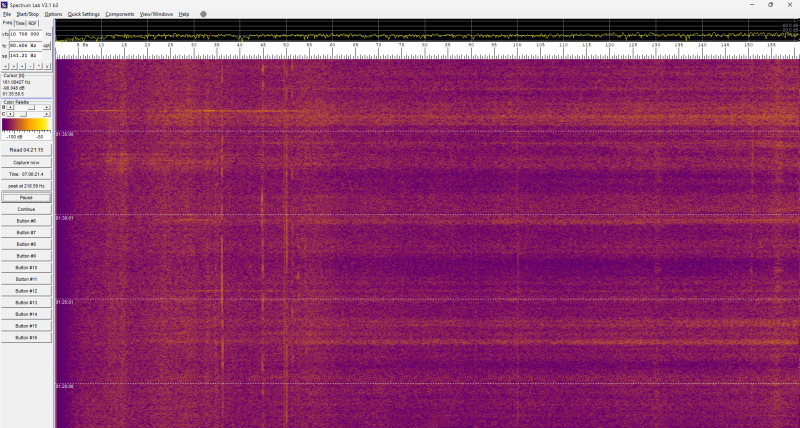The image size is (800, 428).
Task: Click Button #11 in side panel
Action: click(26, 280)
